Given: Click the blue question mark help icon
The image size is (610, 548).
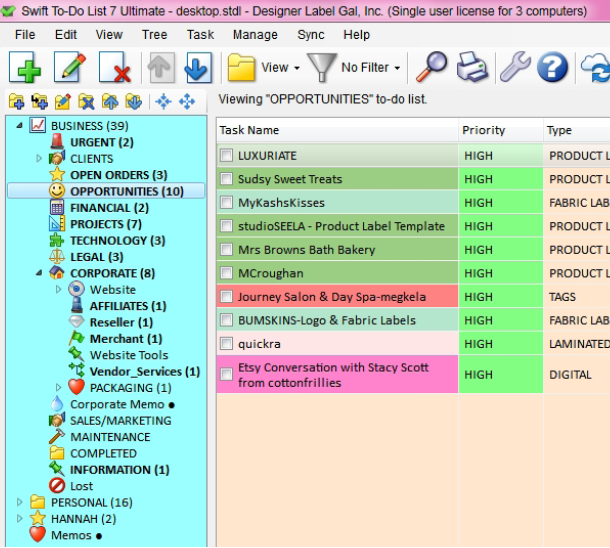Looking at the screenshot, I should click(x=552, y=67).
